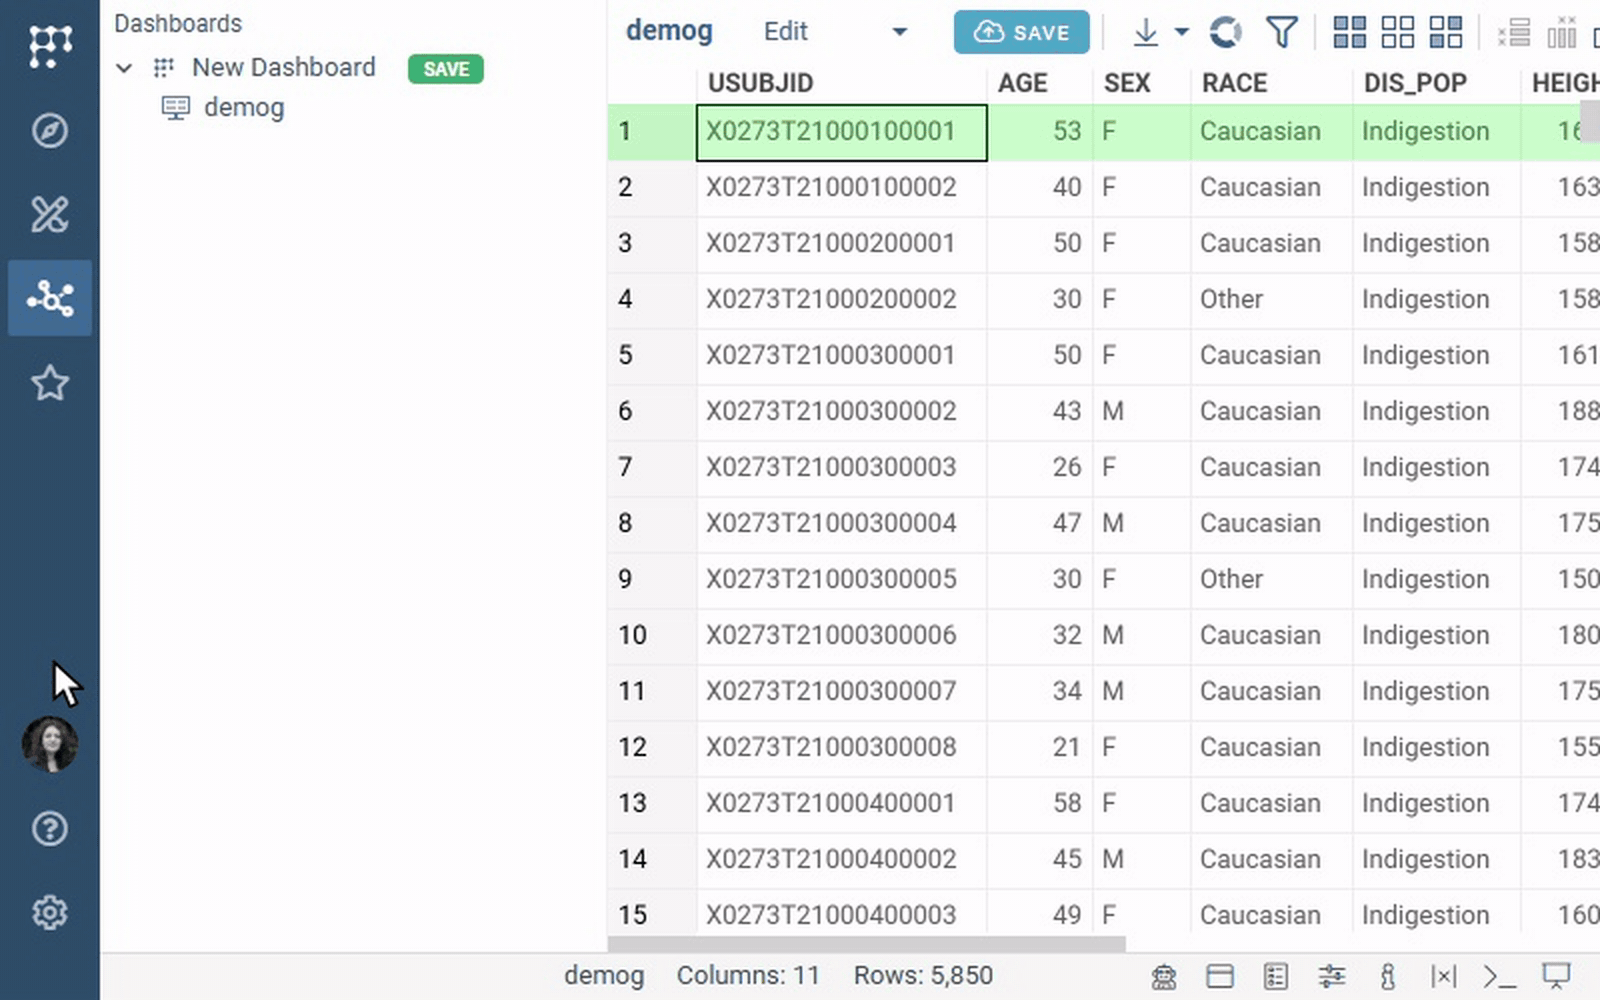Select cell X0273T21000100002
Viewport: 1600px width, 1000px height.
tap(842, 187)
